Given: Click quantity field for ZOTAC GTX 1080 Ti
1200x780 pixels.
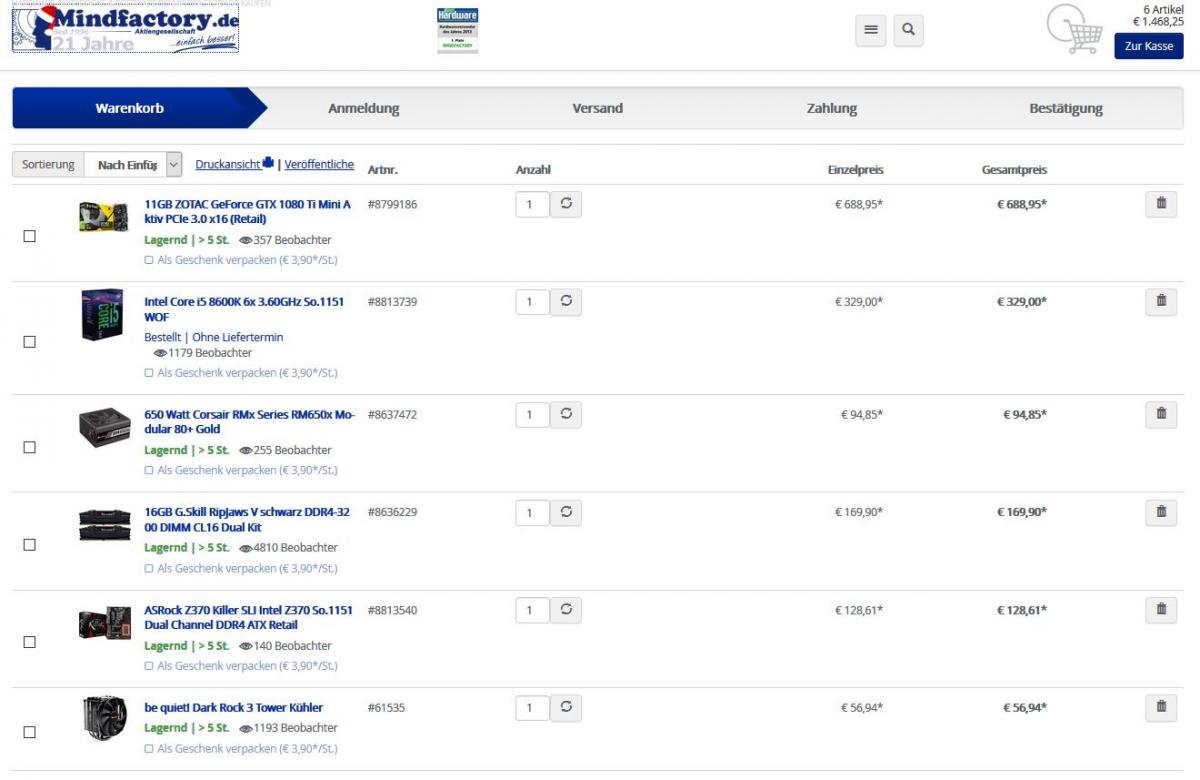Looking at the screenshot, I should coord(532,204).
